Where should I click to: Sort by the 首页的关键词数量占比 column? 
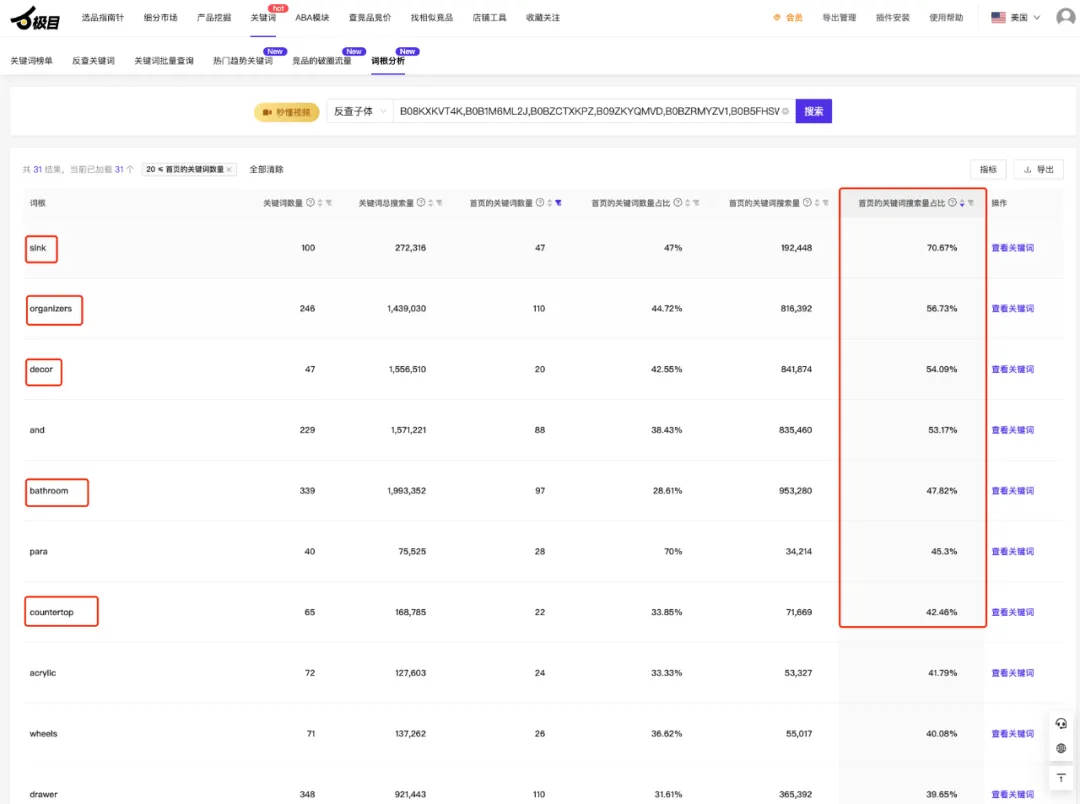687,203
